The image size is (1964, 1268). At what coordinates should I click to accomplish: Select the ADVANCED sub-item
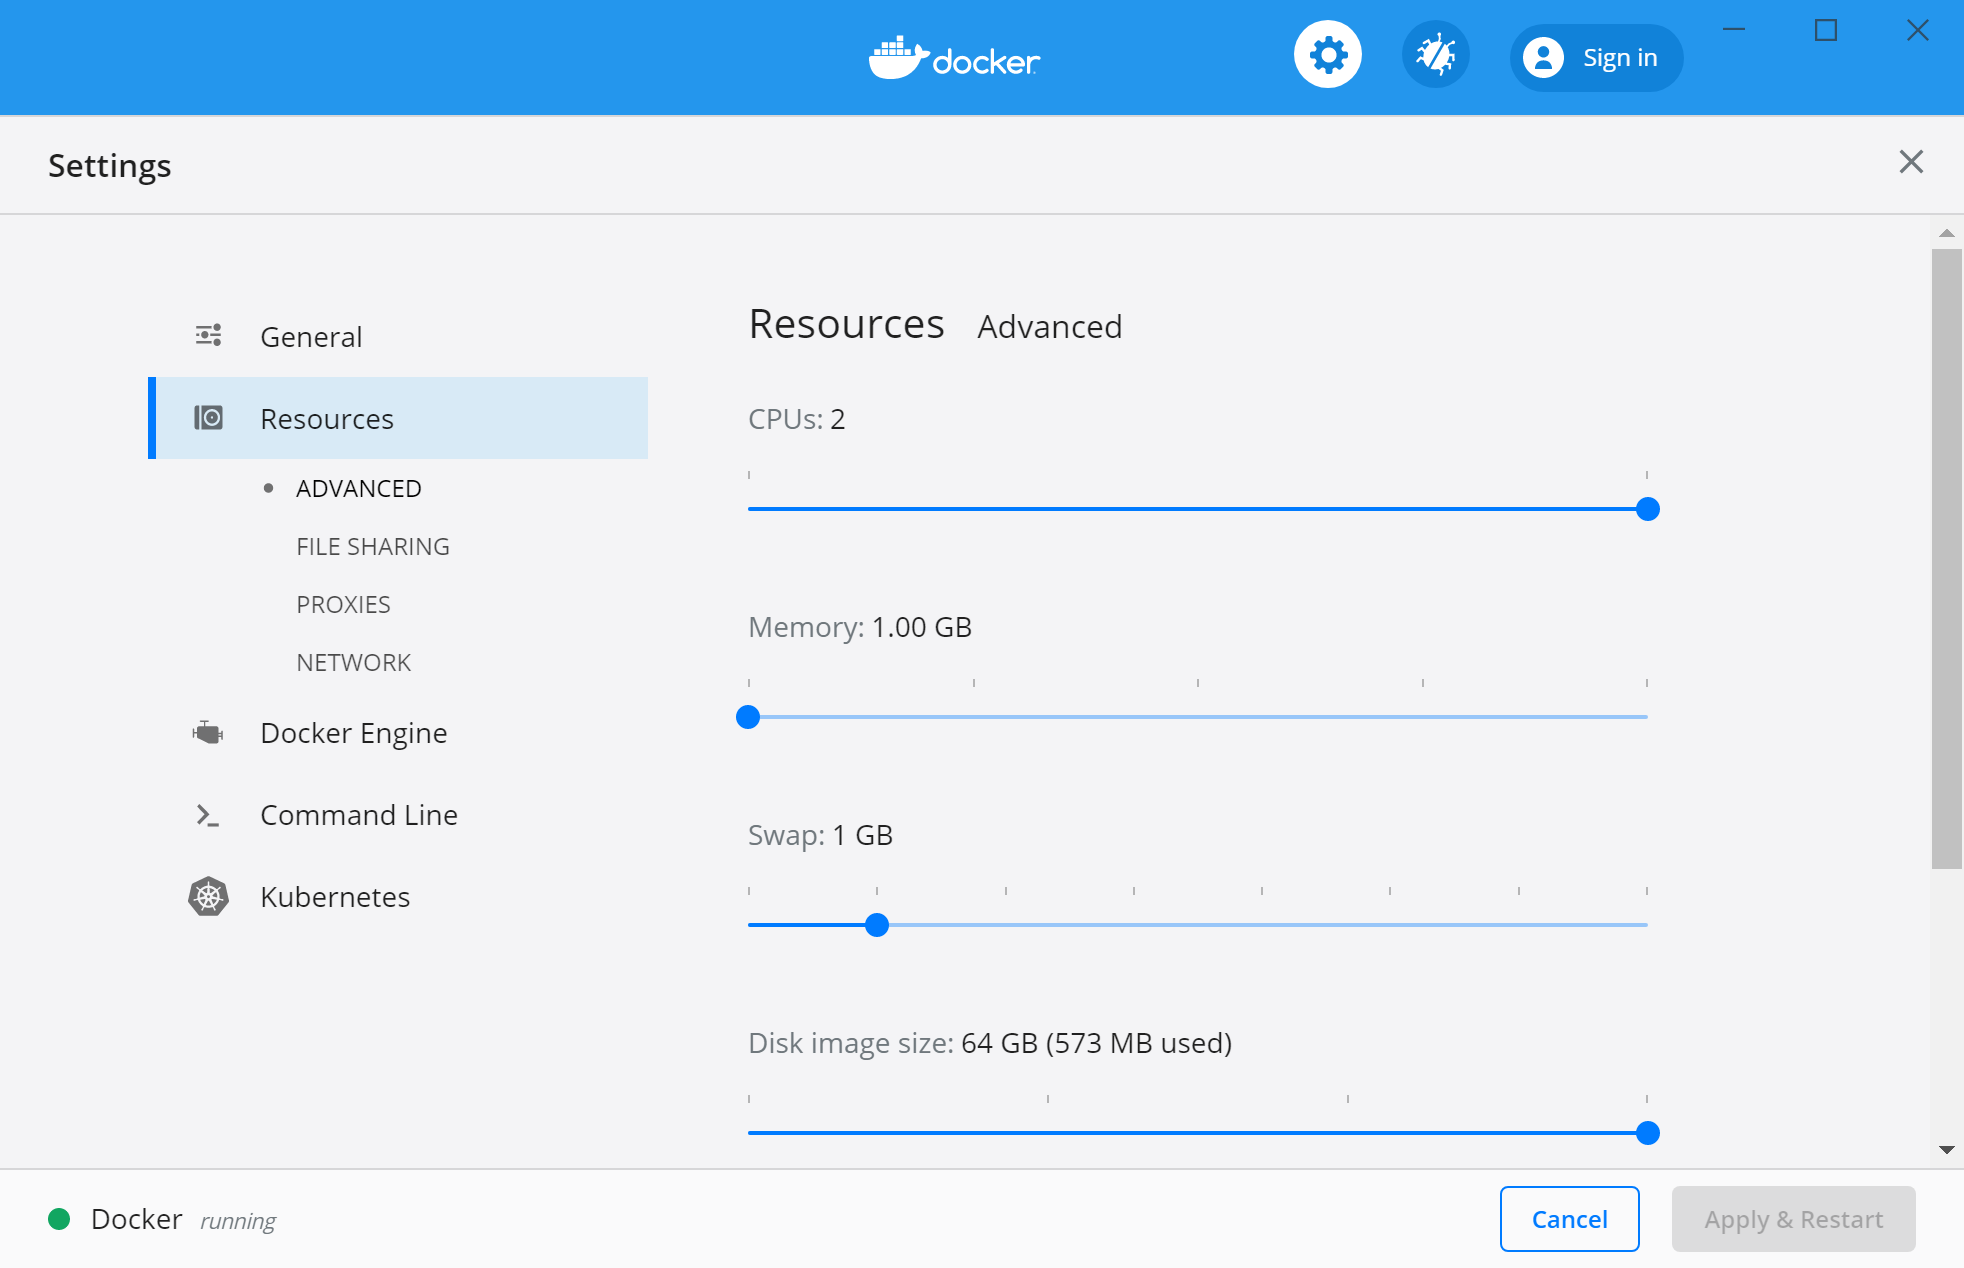(358, 489)
